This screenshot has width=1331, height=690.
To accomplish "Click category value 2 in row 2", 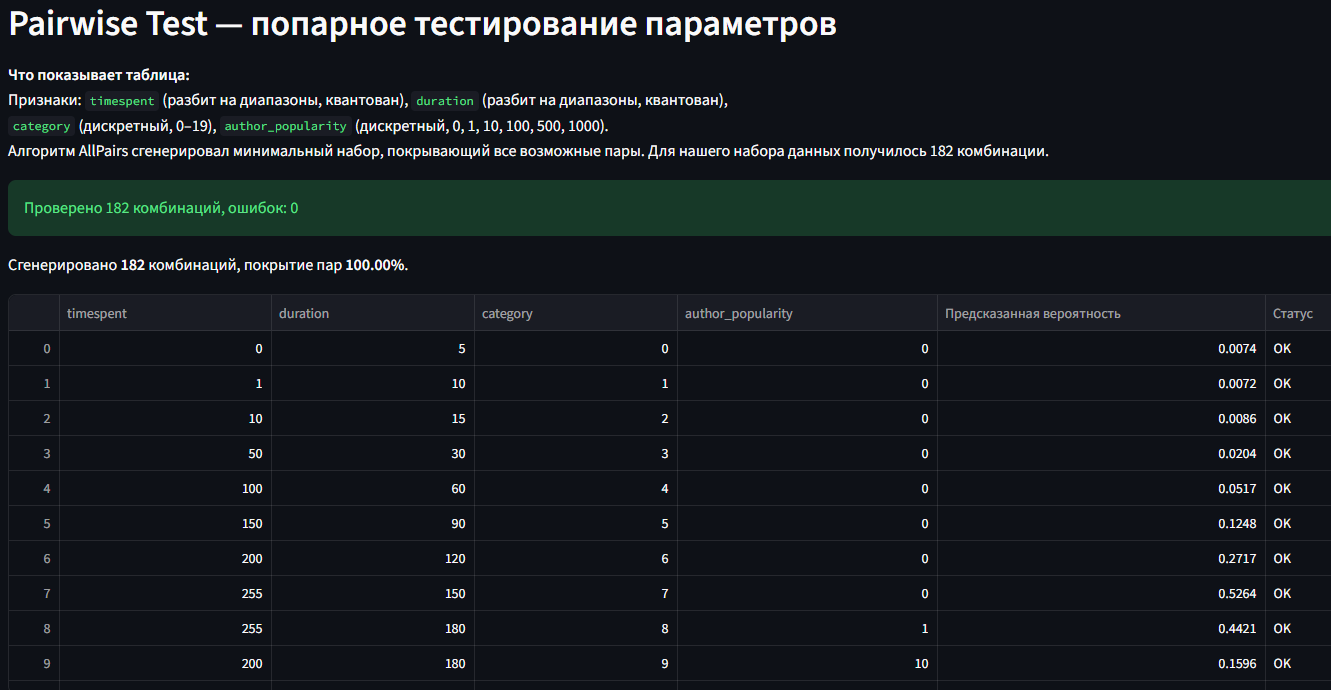I will 575,418.
